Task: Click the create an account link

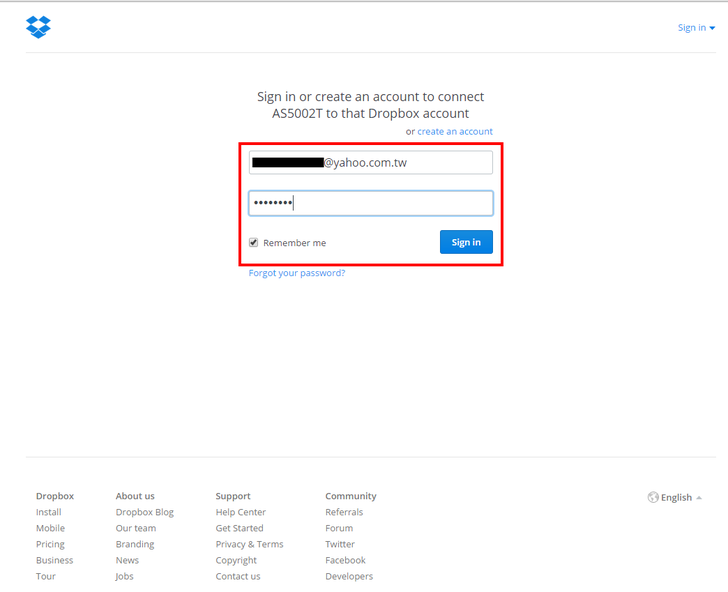Action: point(455,132)
